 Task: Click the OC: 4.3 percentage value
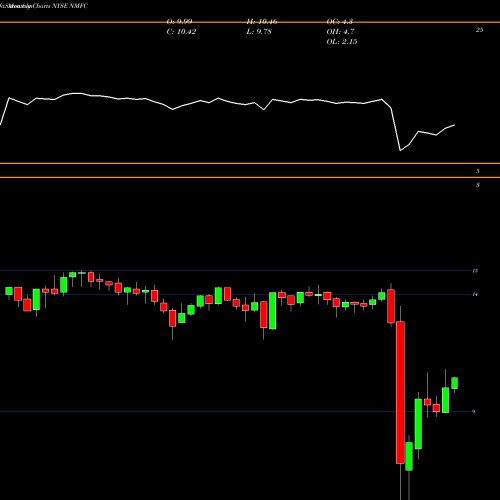340,22
